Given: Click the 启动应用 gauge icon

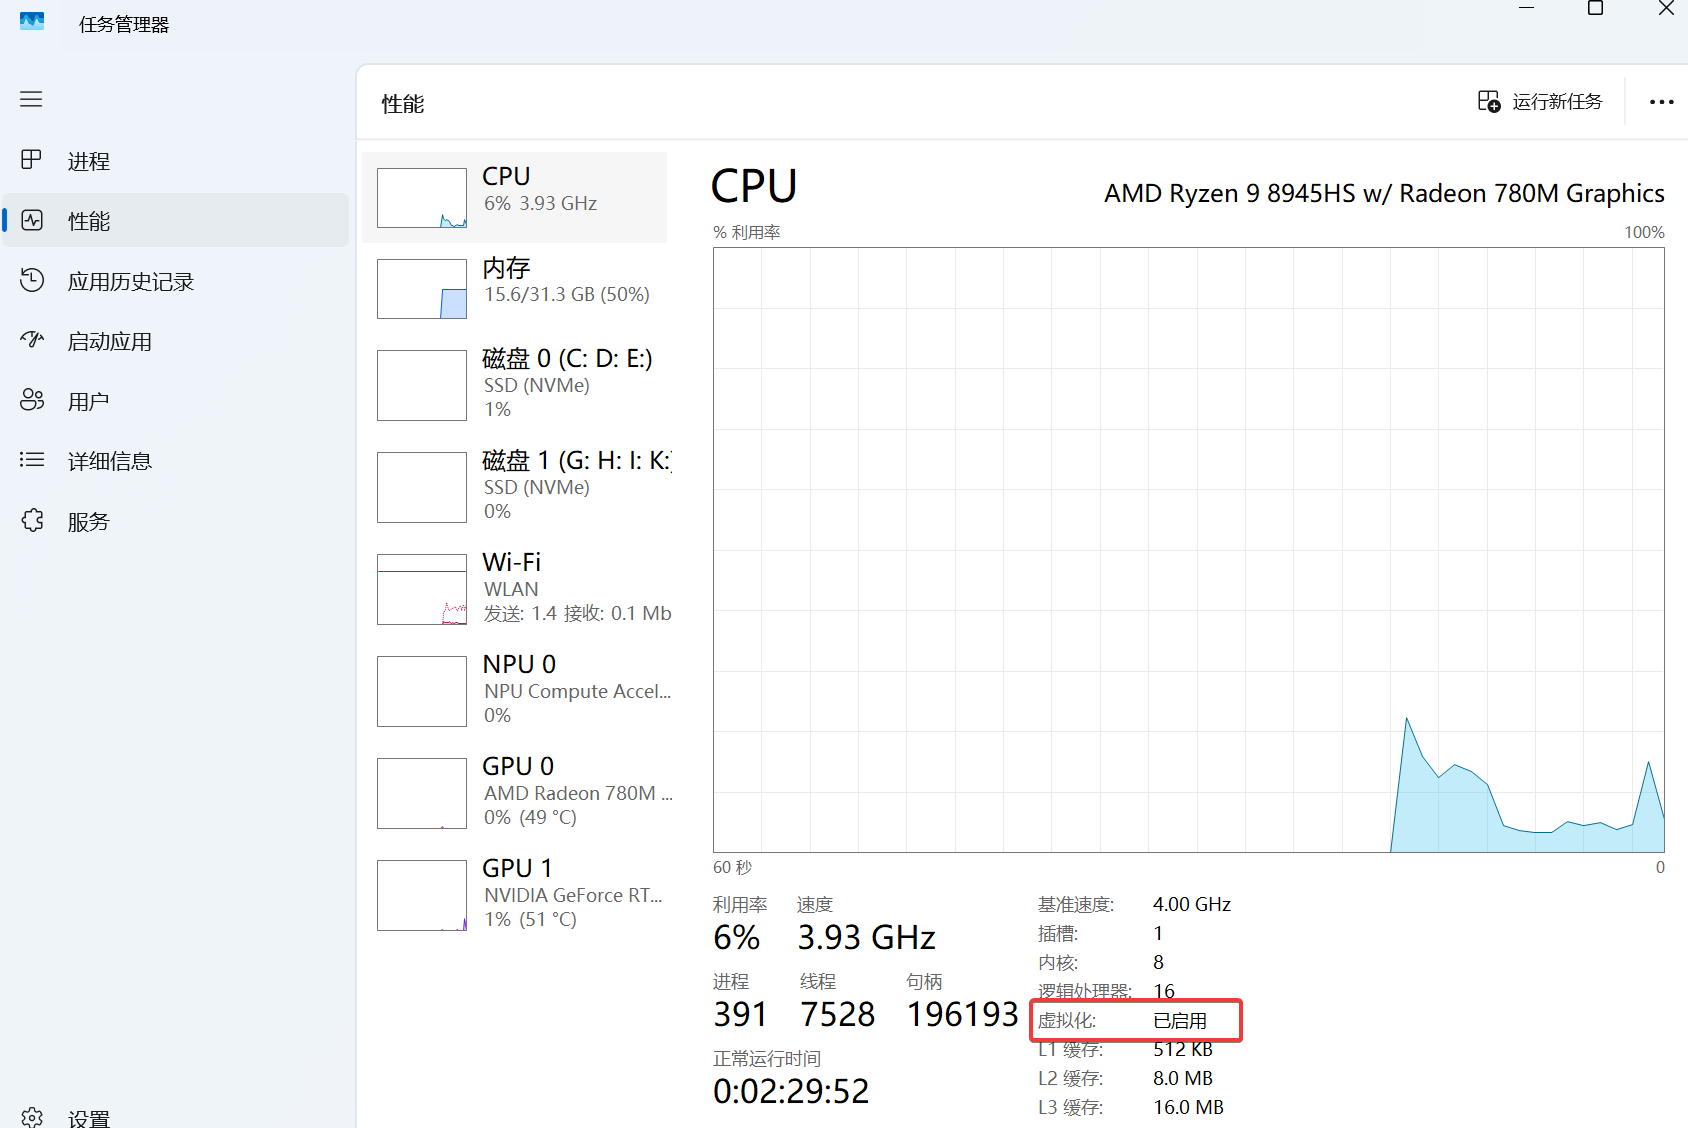Looking at the screenshot, I should coord(32,340).
